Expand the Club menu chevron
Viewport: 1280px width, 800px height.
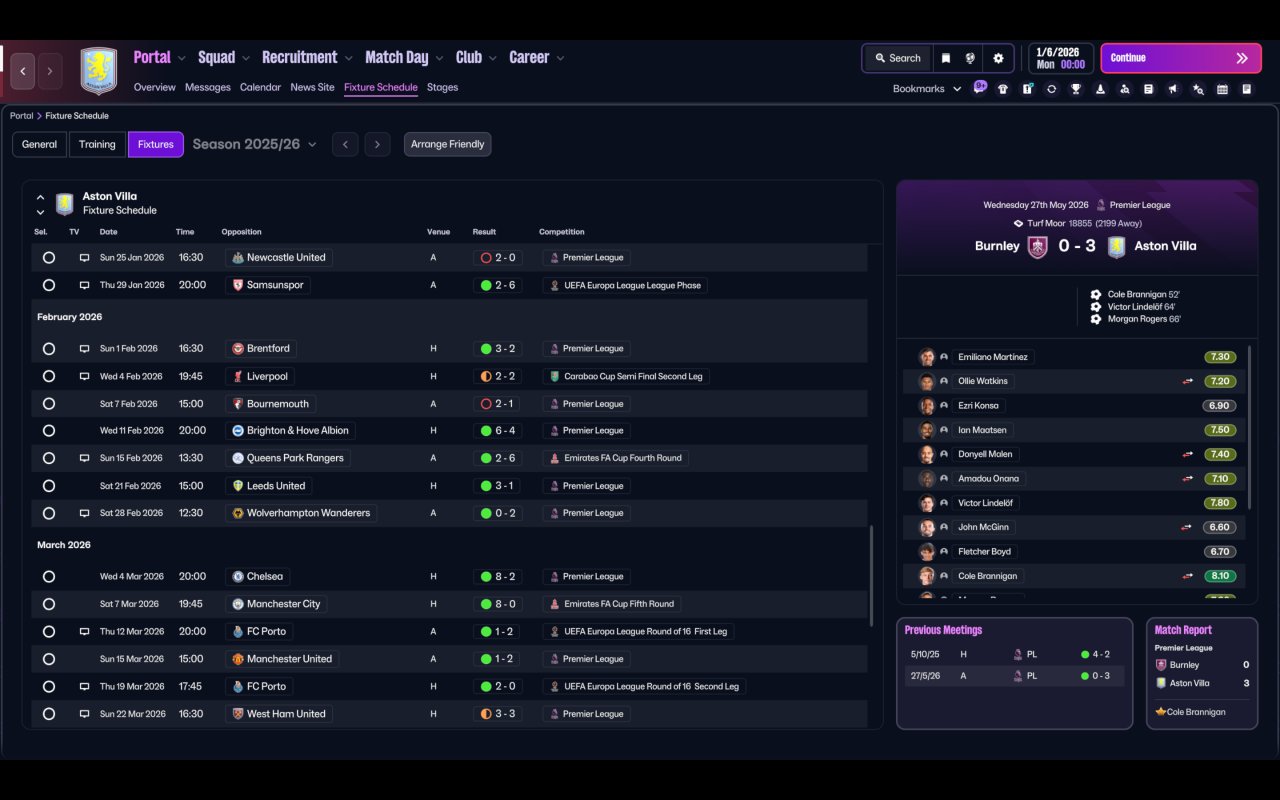[x=493, y=58]
